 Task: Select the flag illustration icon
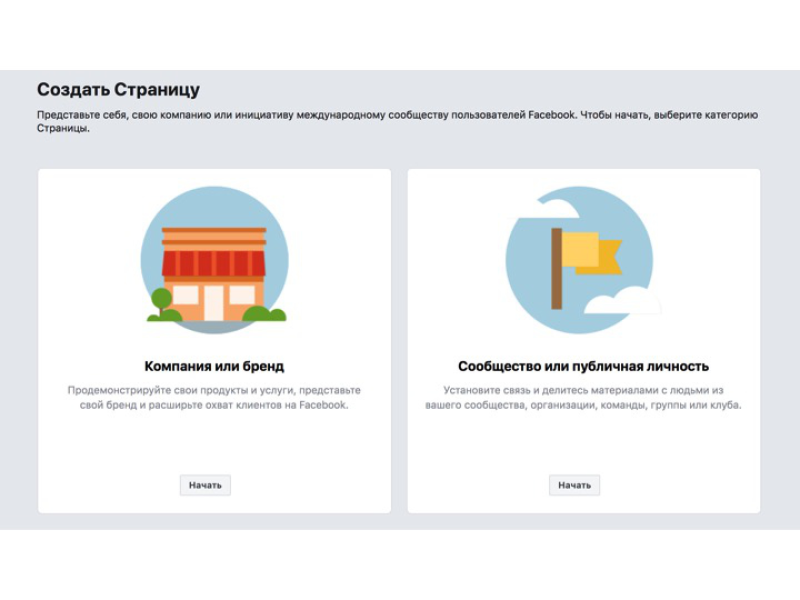pyautogui.click(x=580, y=260)
